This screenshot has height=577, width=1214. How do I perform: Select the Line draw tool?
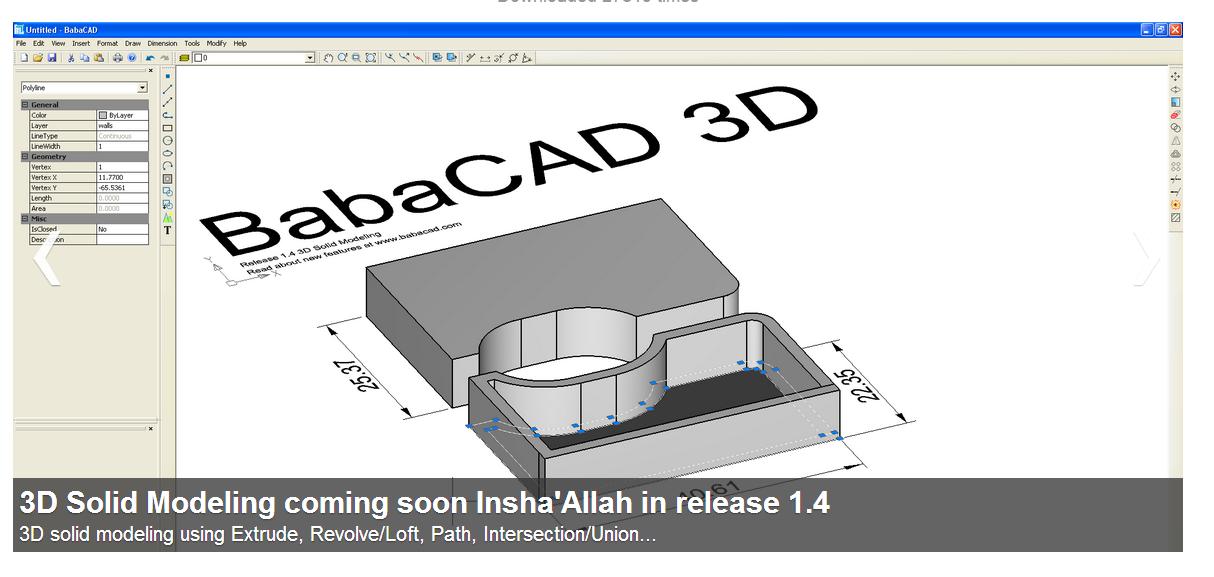[168, 89]
